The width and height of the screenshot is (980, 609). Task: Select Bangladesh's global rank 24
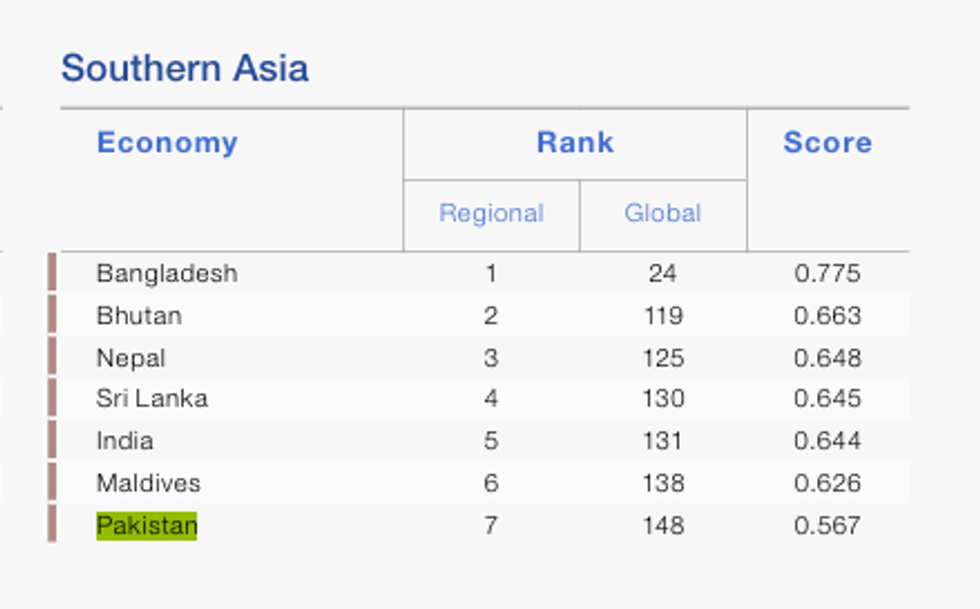(x=662, y=274)
